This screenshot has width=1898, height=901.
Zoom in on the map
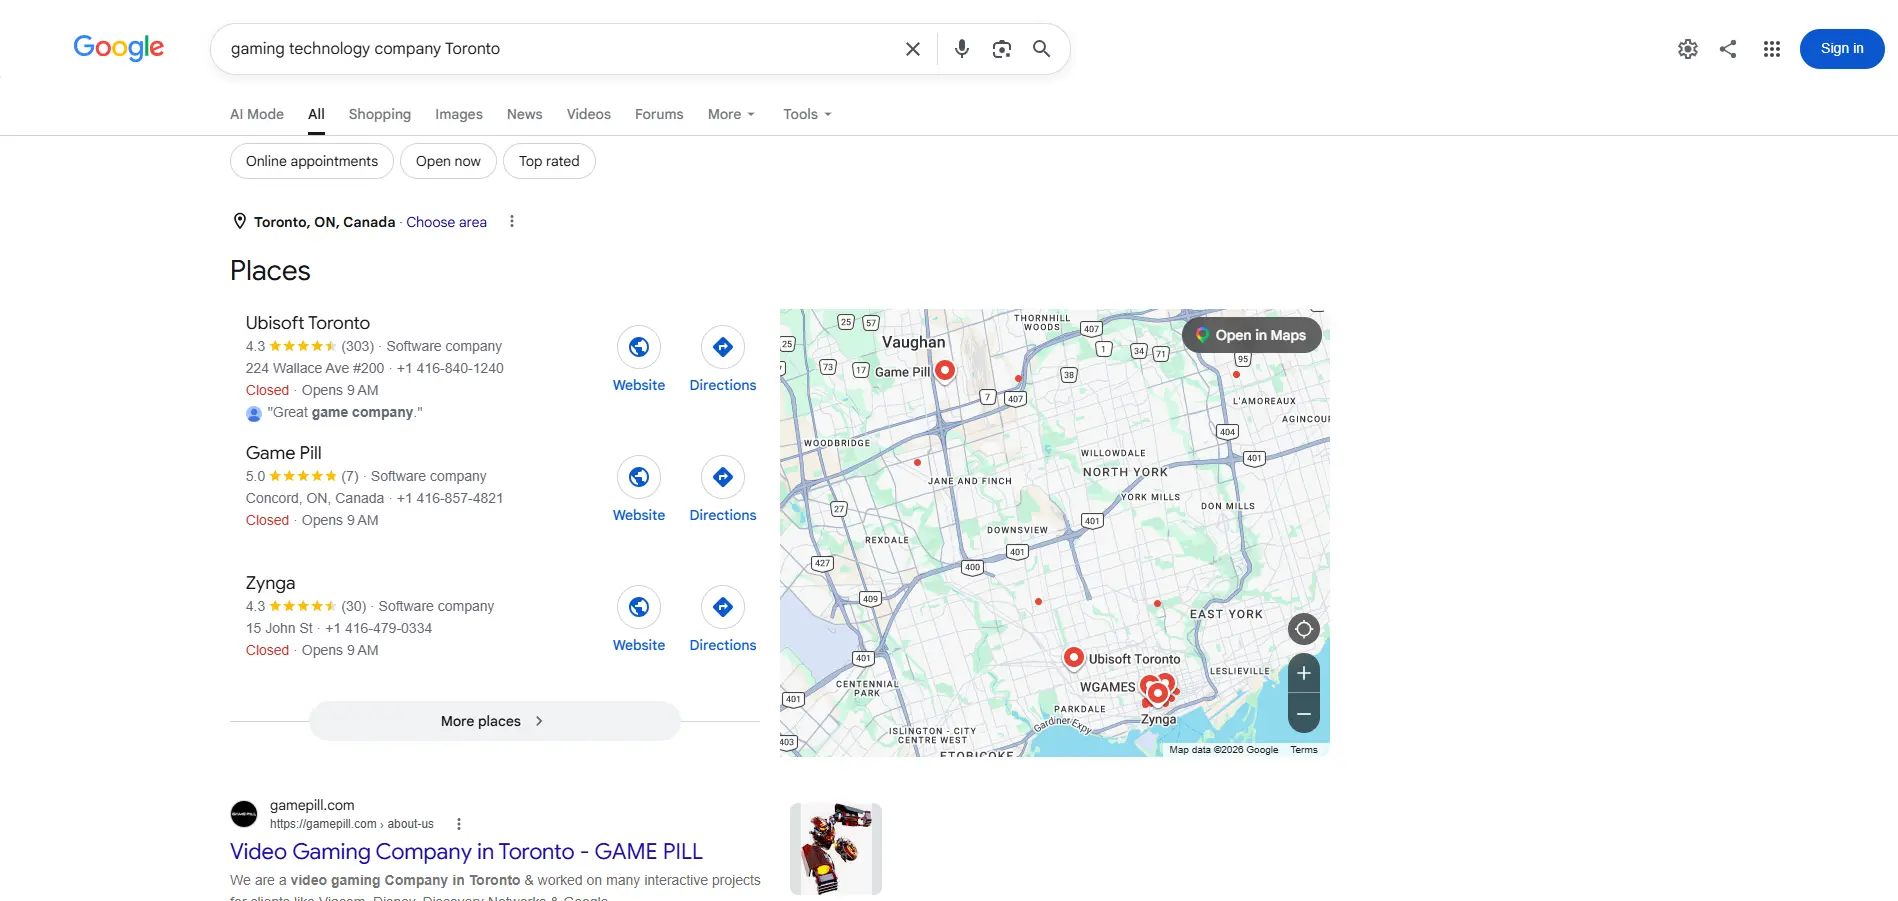(1303, 674)
